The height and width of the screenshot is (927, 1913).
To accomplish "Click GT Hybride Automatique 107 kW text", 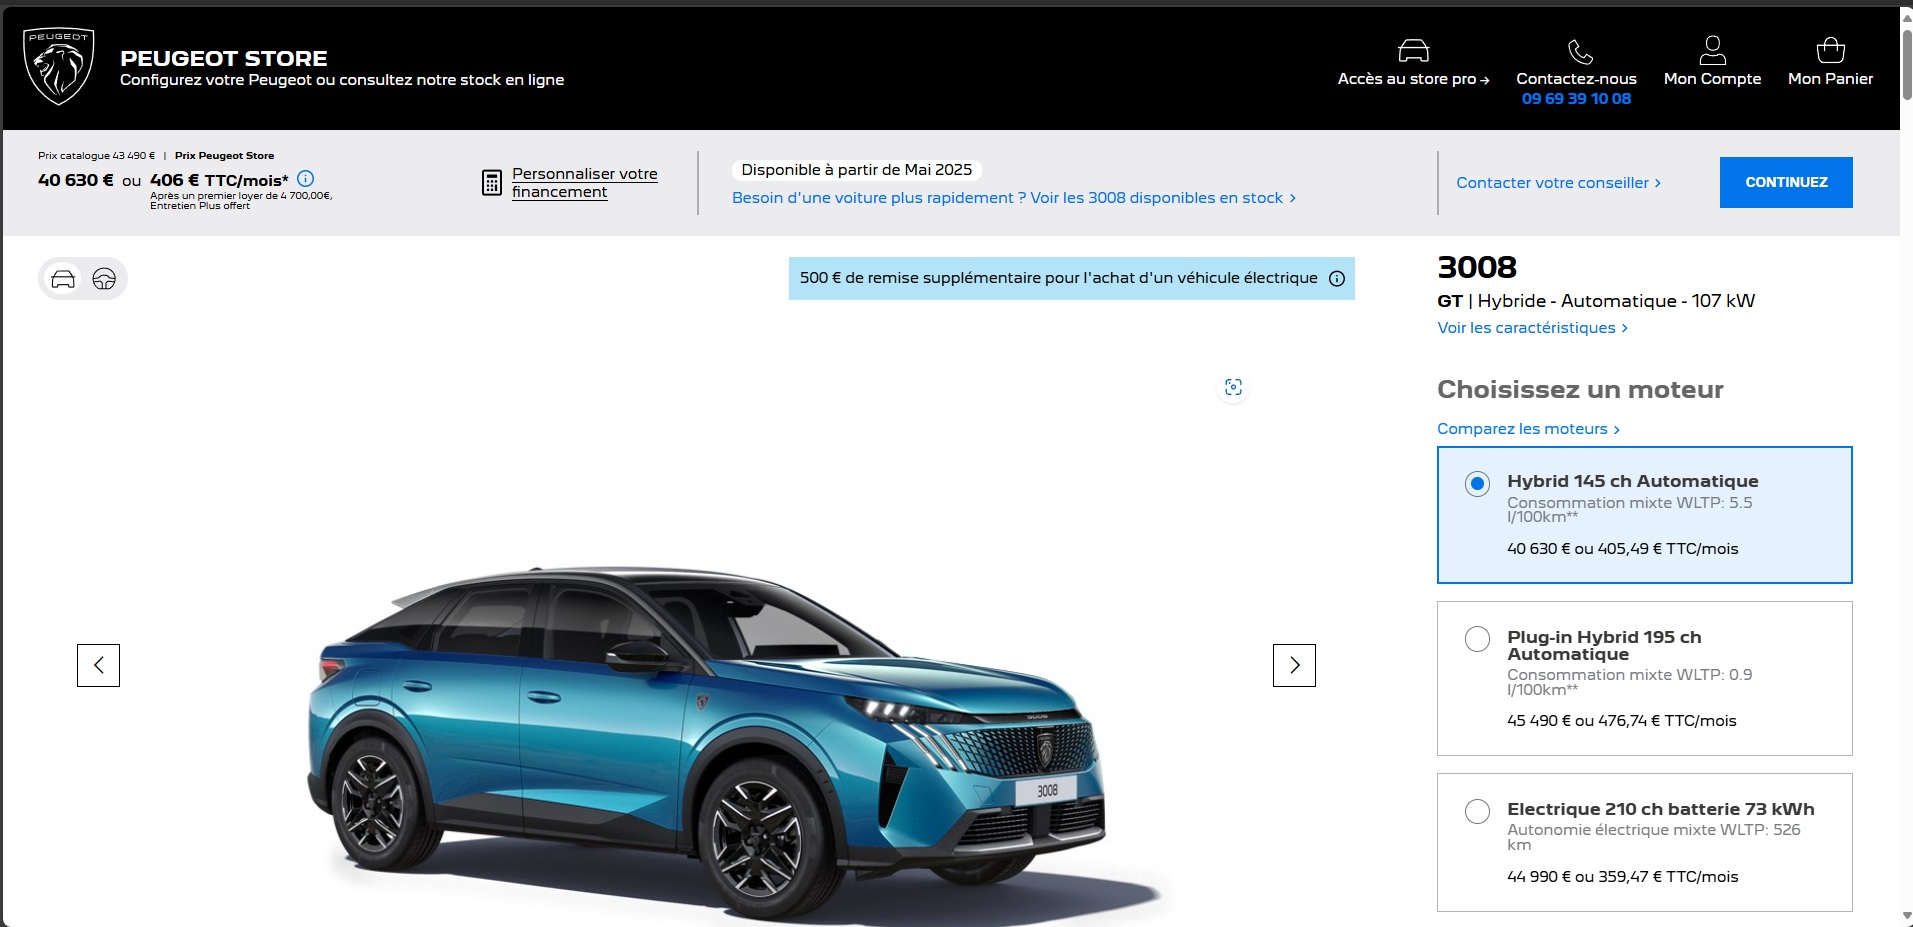I will (x=1596, y=301).
